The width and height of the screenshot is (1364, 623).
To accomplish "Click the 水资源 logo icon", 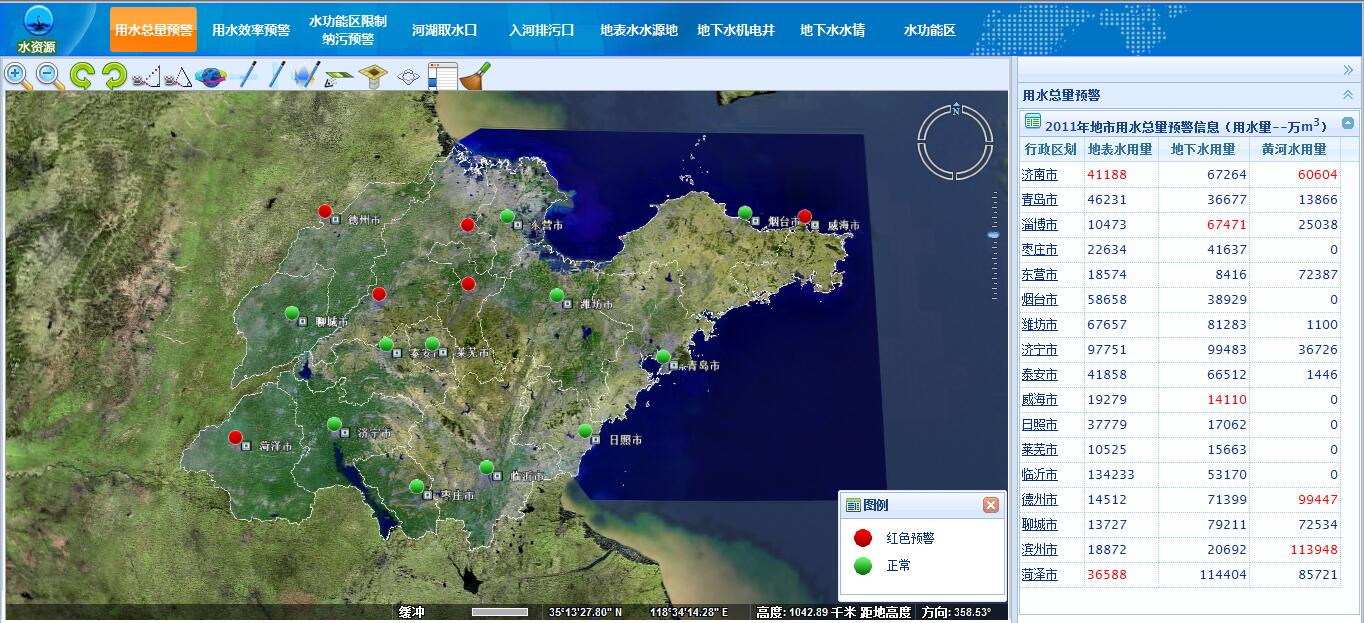I will 37,28.
